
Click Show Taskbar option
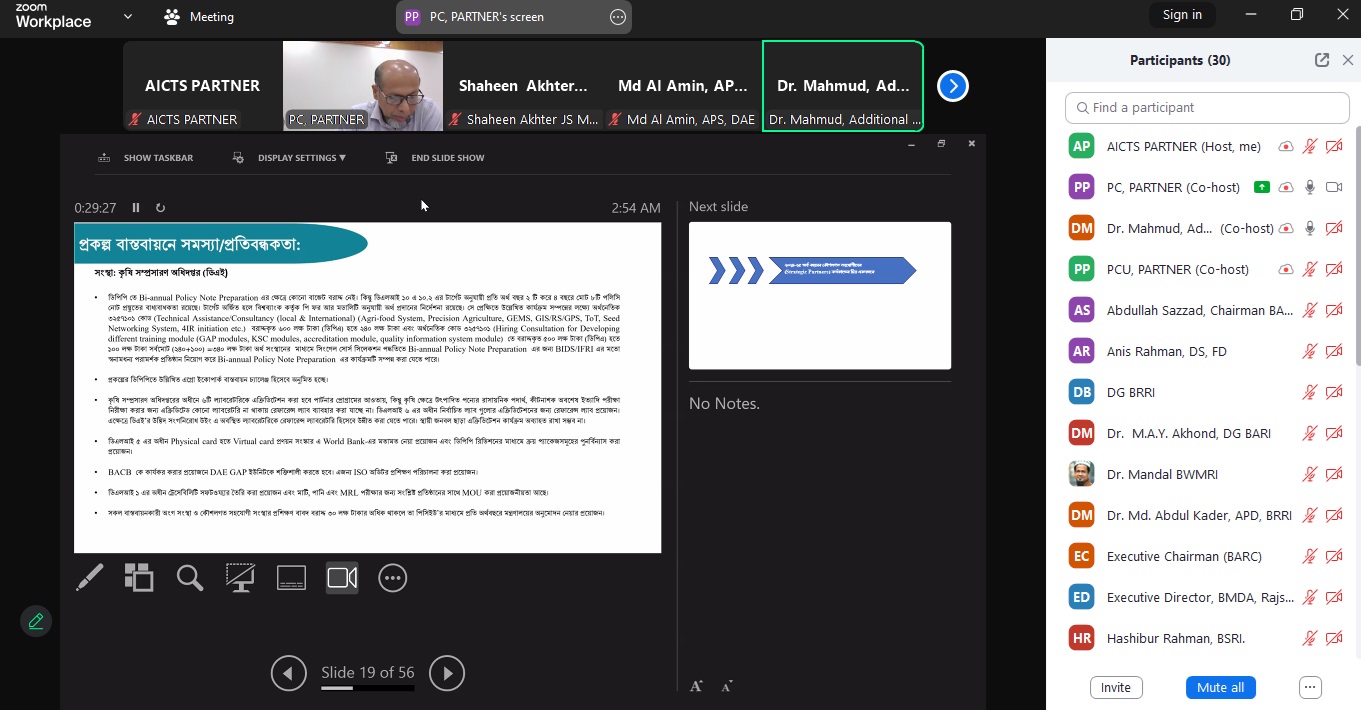click(146, 158)
